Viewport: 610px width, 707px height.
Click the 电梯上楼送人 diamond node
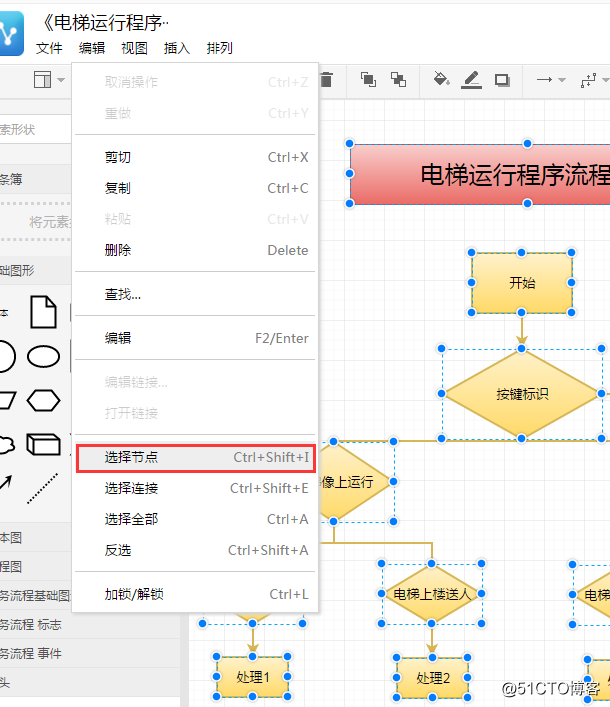432,594
